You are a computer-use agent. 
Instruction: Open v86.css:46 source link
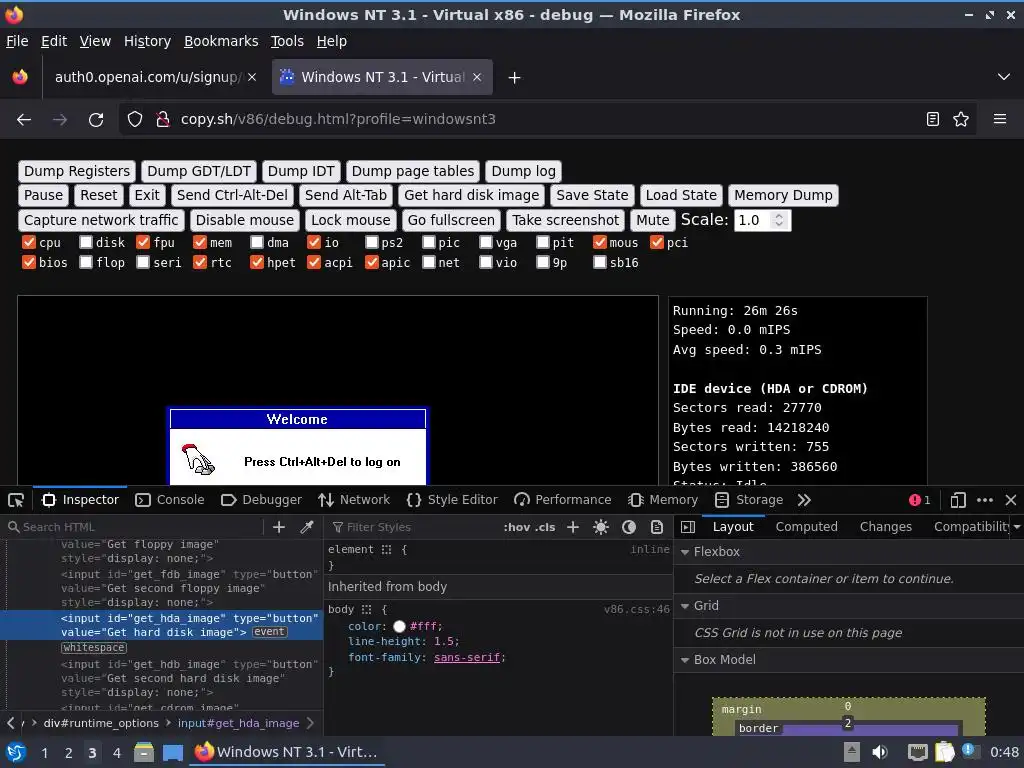637,609
